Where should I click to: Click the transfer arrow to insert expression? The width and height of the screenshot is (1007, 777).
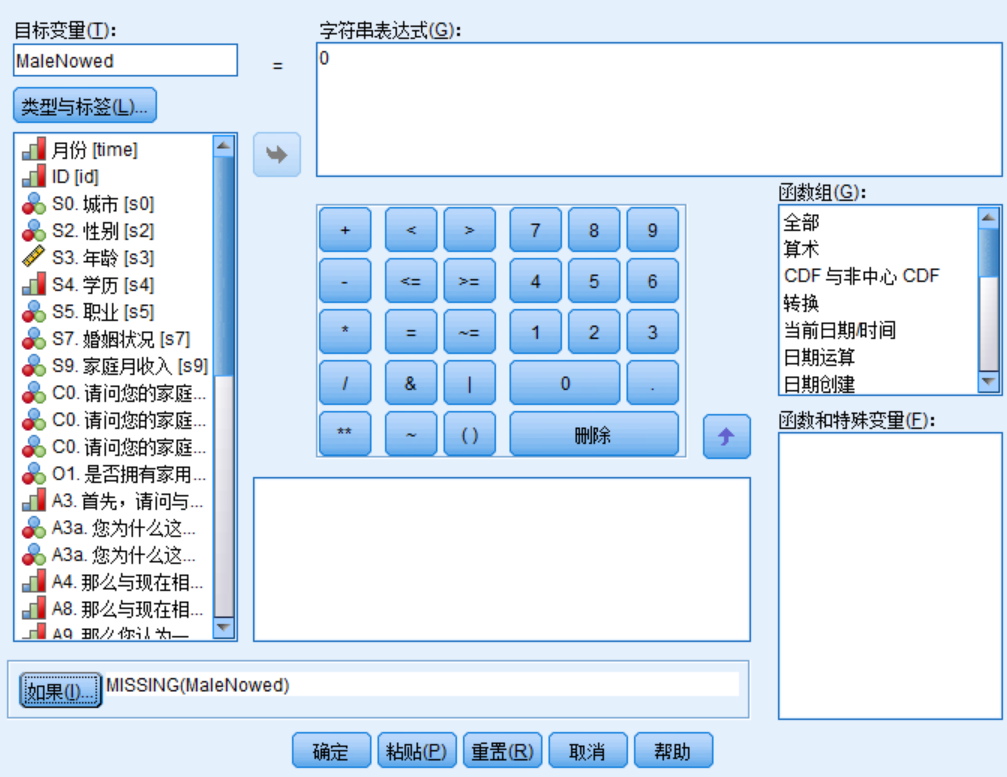click(276, 153)
